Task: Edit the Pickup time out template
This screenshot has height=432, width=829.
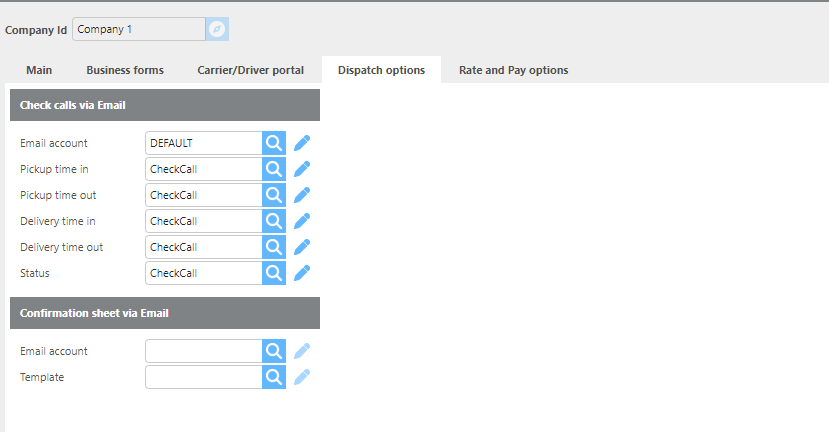Action: click(302, 195)
